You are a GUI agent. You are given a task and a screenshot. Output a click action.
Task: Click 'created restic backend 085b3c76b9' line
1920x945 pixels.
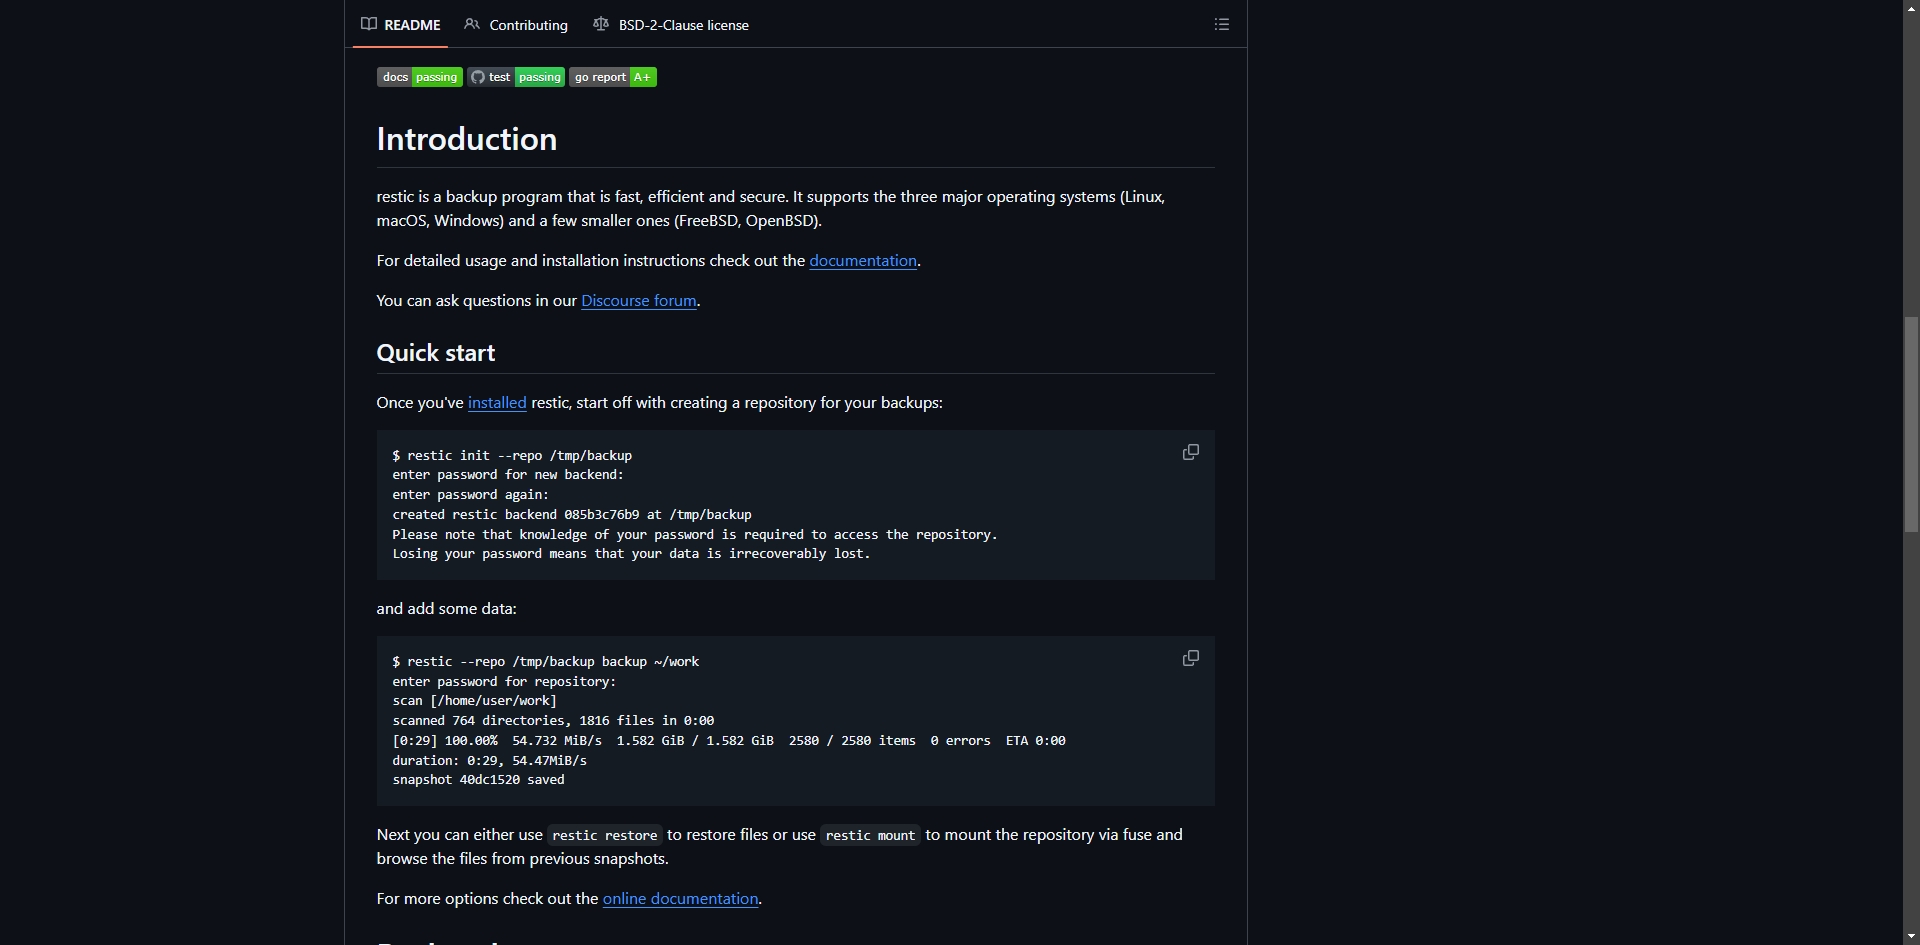[572, 514]
